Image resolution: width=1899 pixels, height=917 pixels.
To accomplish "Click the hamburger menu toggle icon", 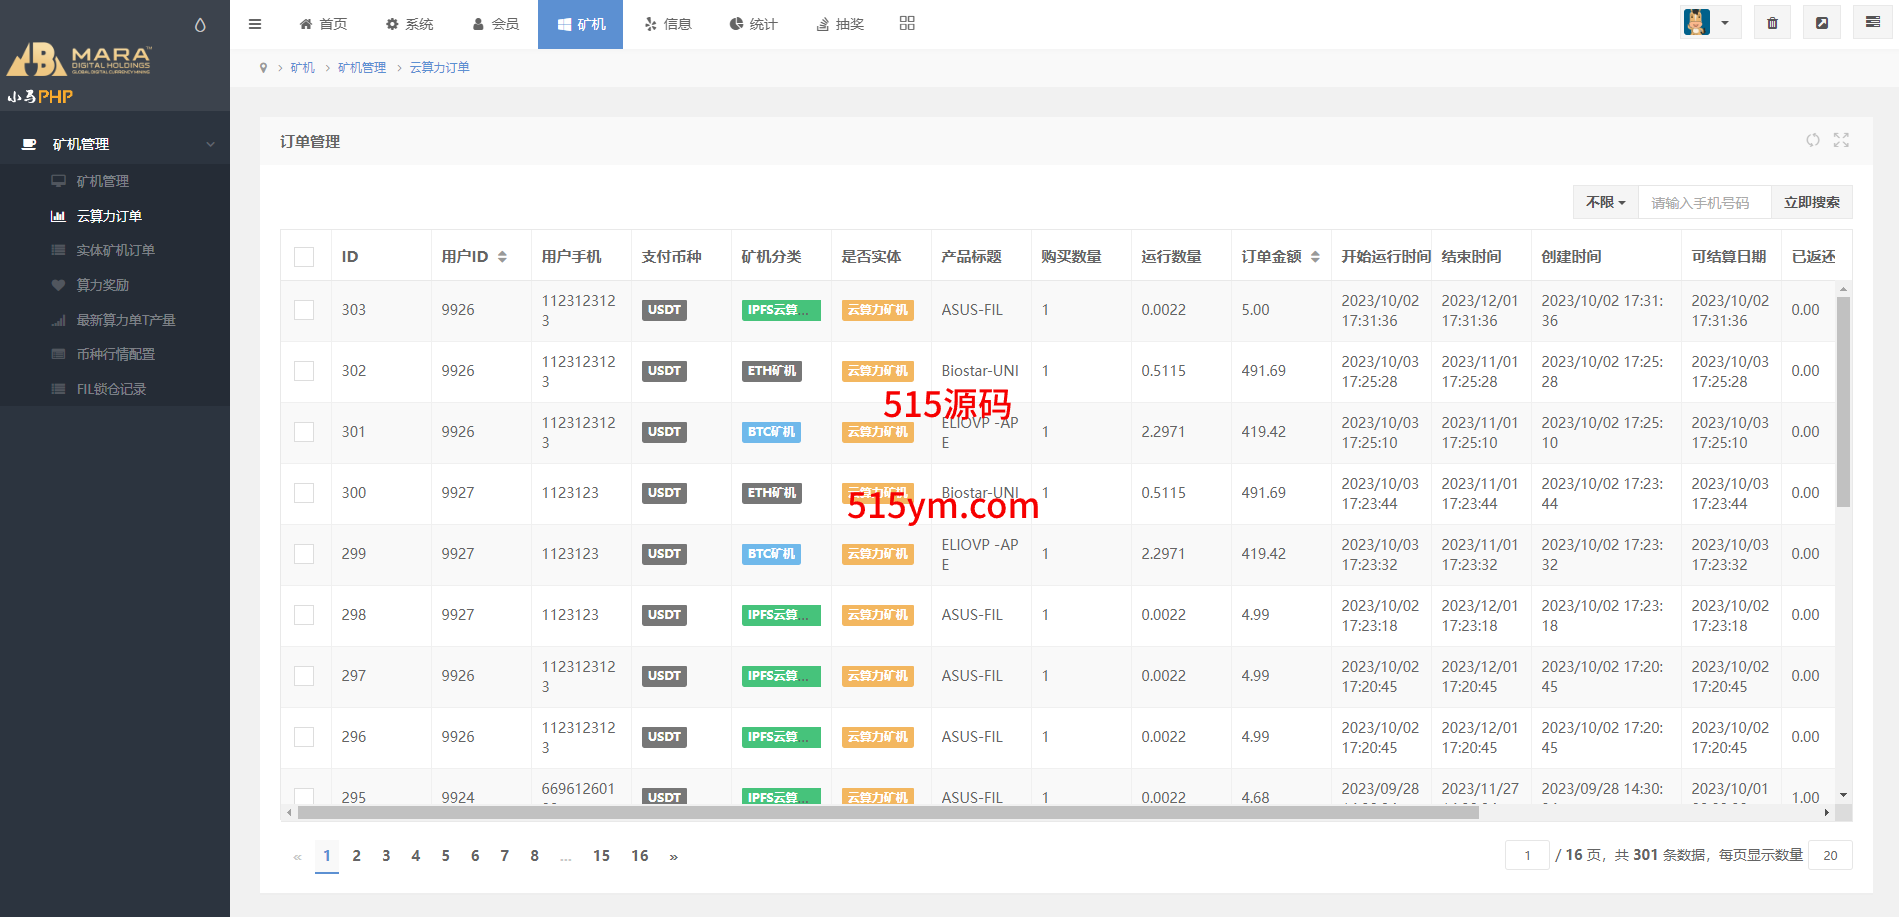I will click(255, 24).
